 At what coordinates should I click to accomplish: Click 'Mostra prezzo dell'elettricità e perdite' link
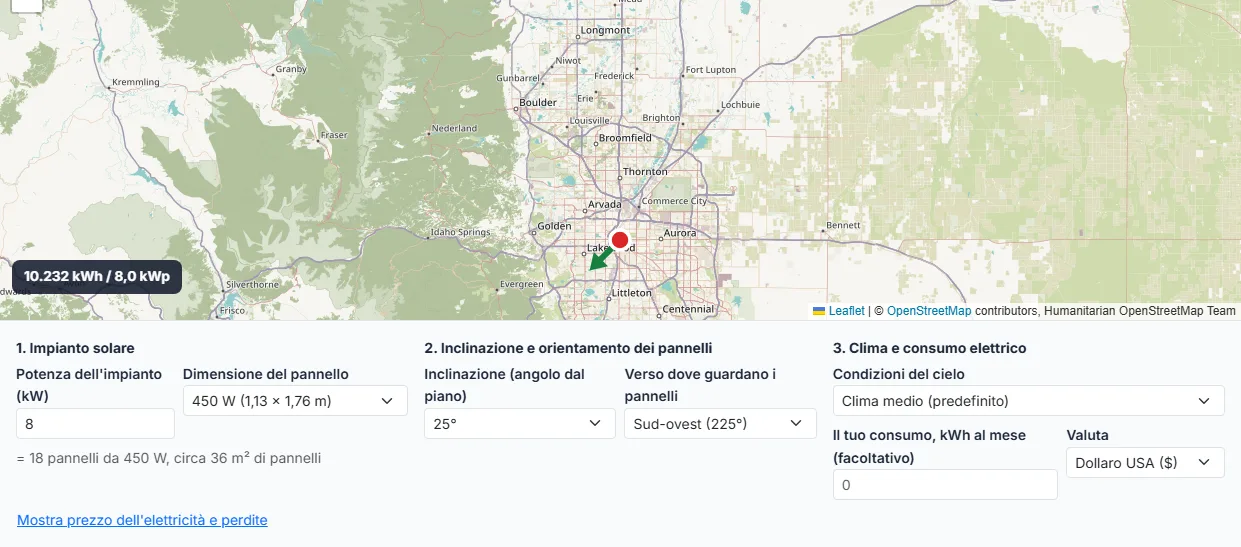142,521
